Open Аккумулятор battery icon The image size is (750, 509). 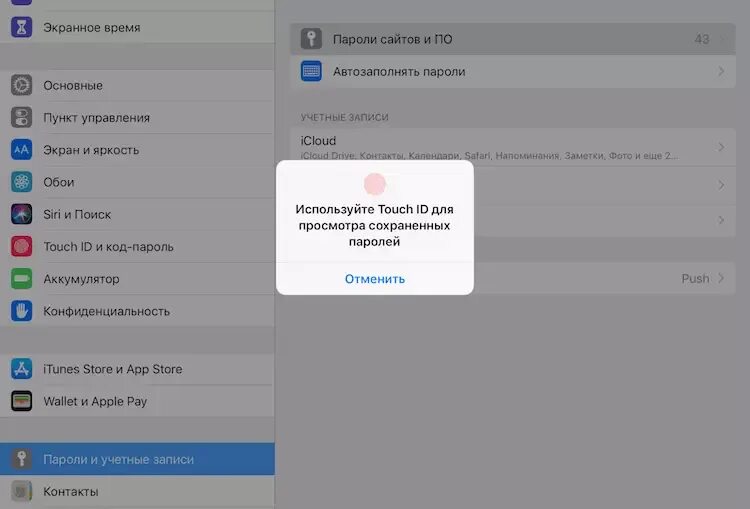pyautogui.click(x=22, y=278)
